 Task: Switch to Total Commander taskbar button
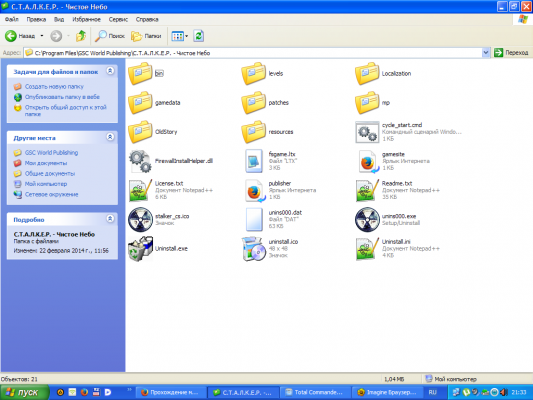(314, 392)
